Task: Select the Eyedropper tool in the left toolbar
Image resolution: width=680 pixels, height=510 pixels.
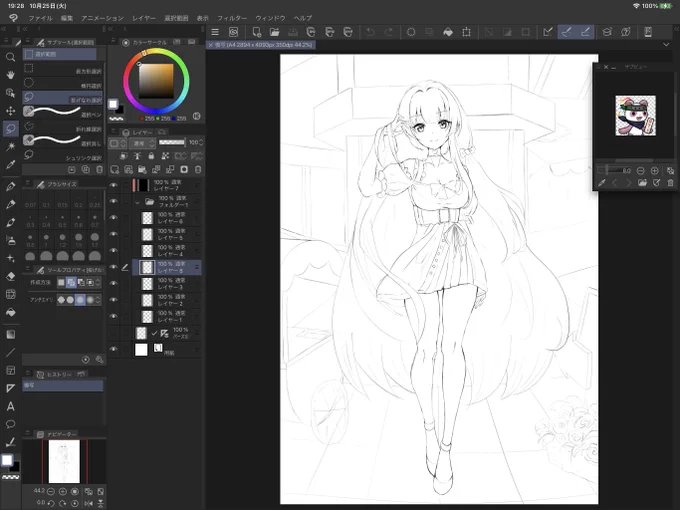Action: pyautogui.click(x=10, y=164)
